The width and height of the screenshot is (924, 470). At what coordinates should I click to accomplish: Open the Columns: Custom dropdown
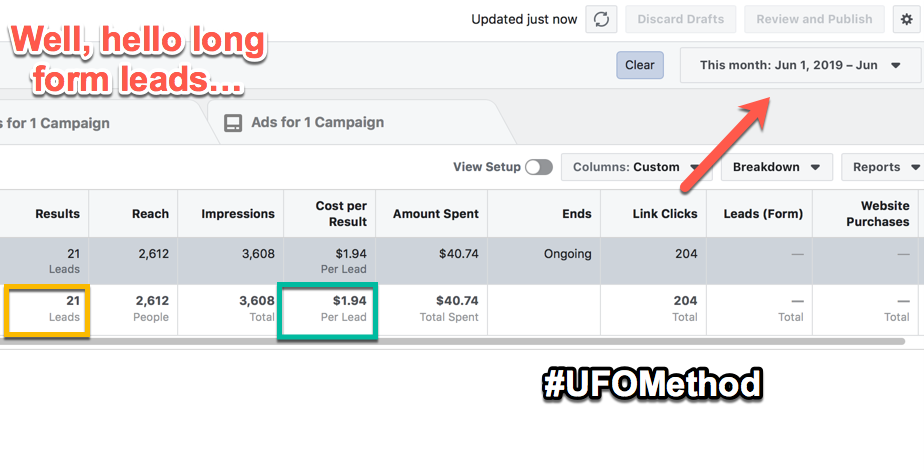pyautogui.click(x=636, y=167)
